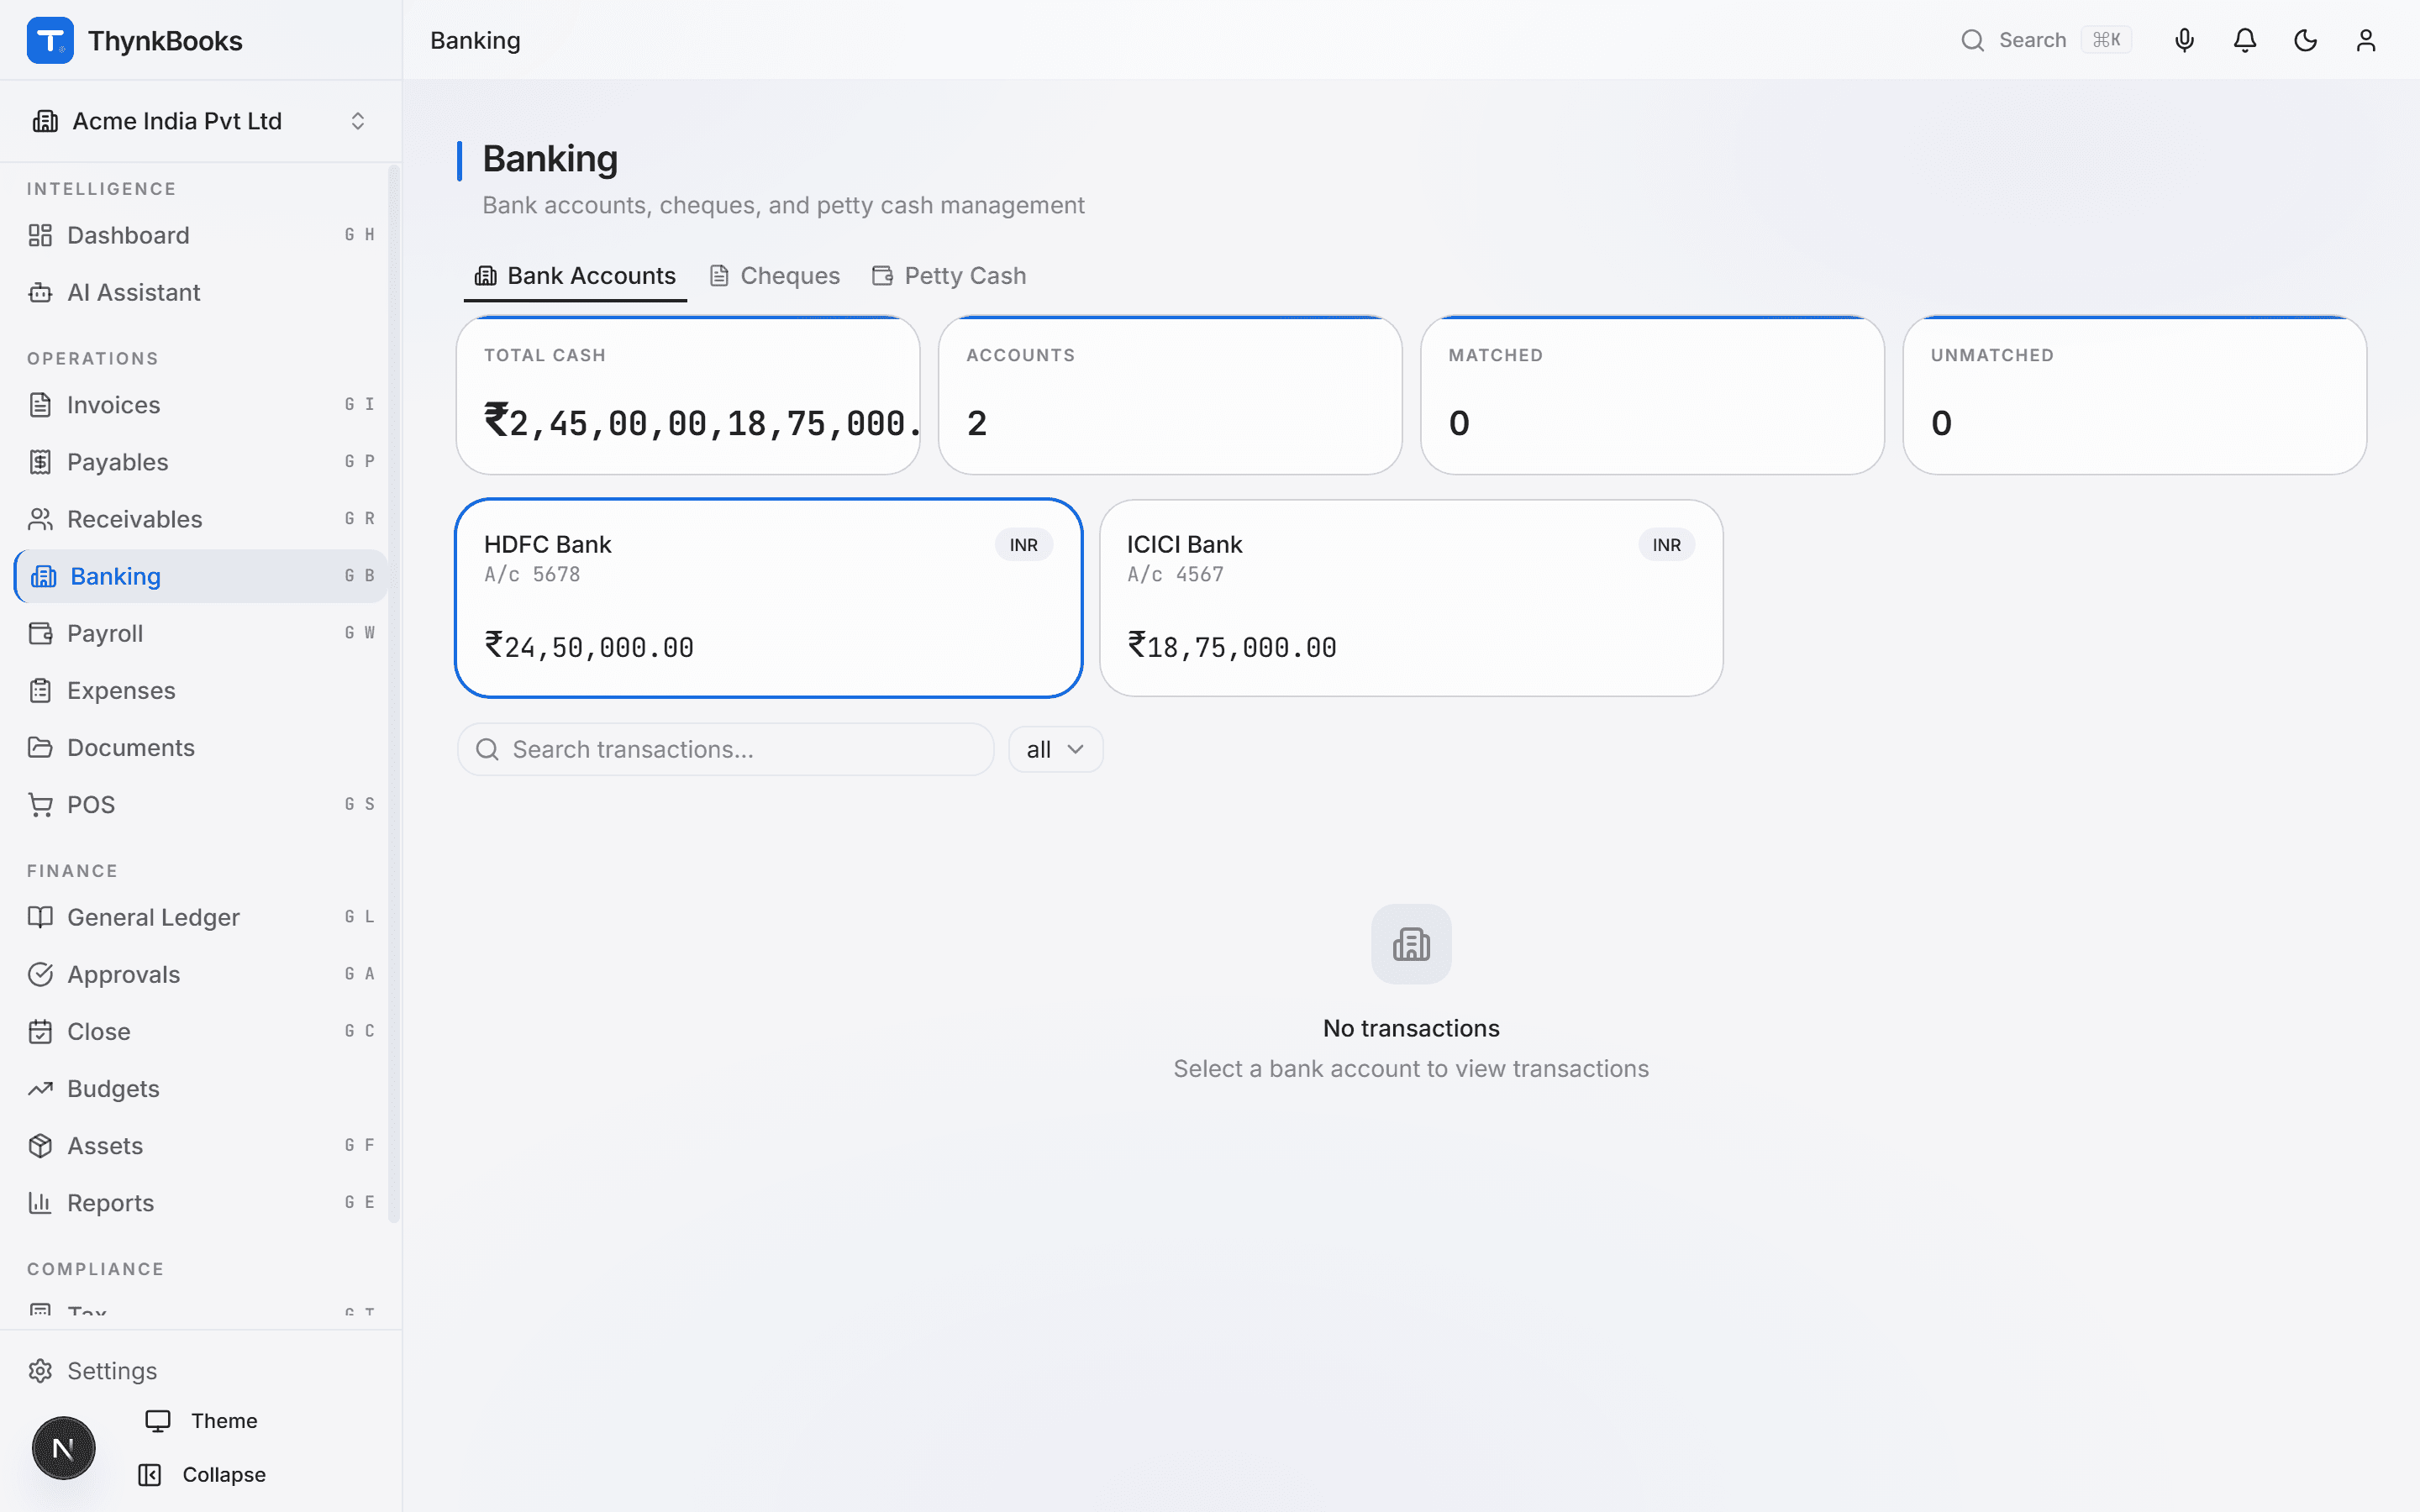Click the Close calendar icon
2420x1512 pixels.
click(x=40, y=1031)
